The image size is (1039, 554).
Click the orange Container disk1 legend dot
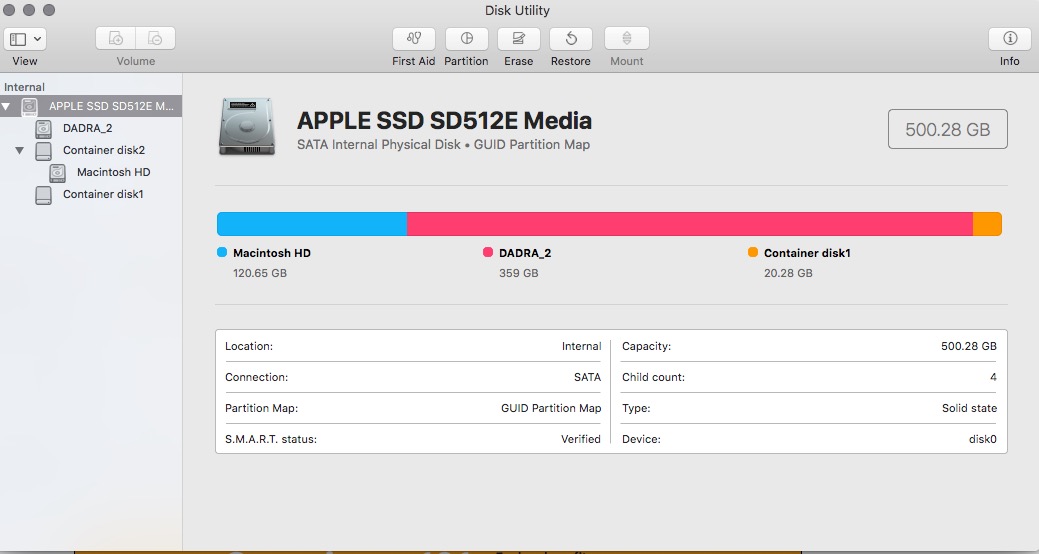tap(753, 252)
